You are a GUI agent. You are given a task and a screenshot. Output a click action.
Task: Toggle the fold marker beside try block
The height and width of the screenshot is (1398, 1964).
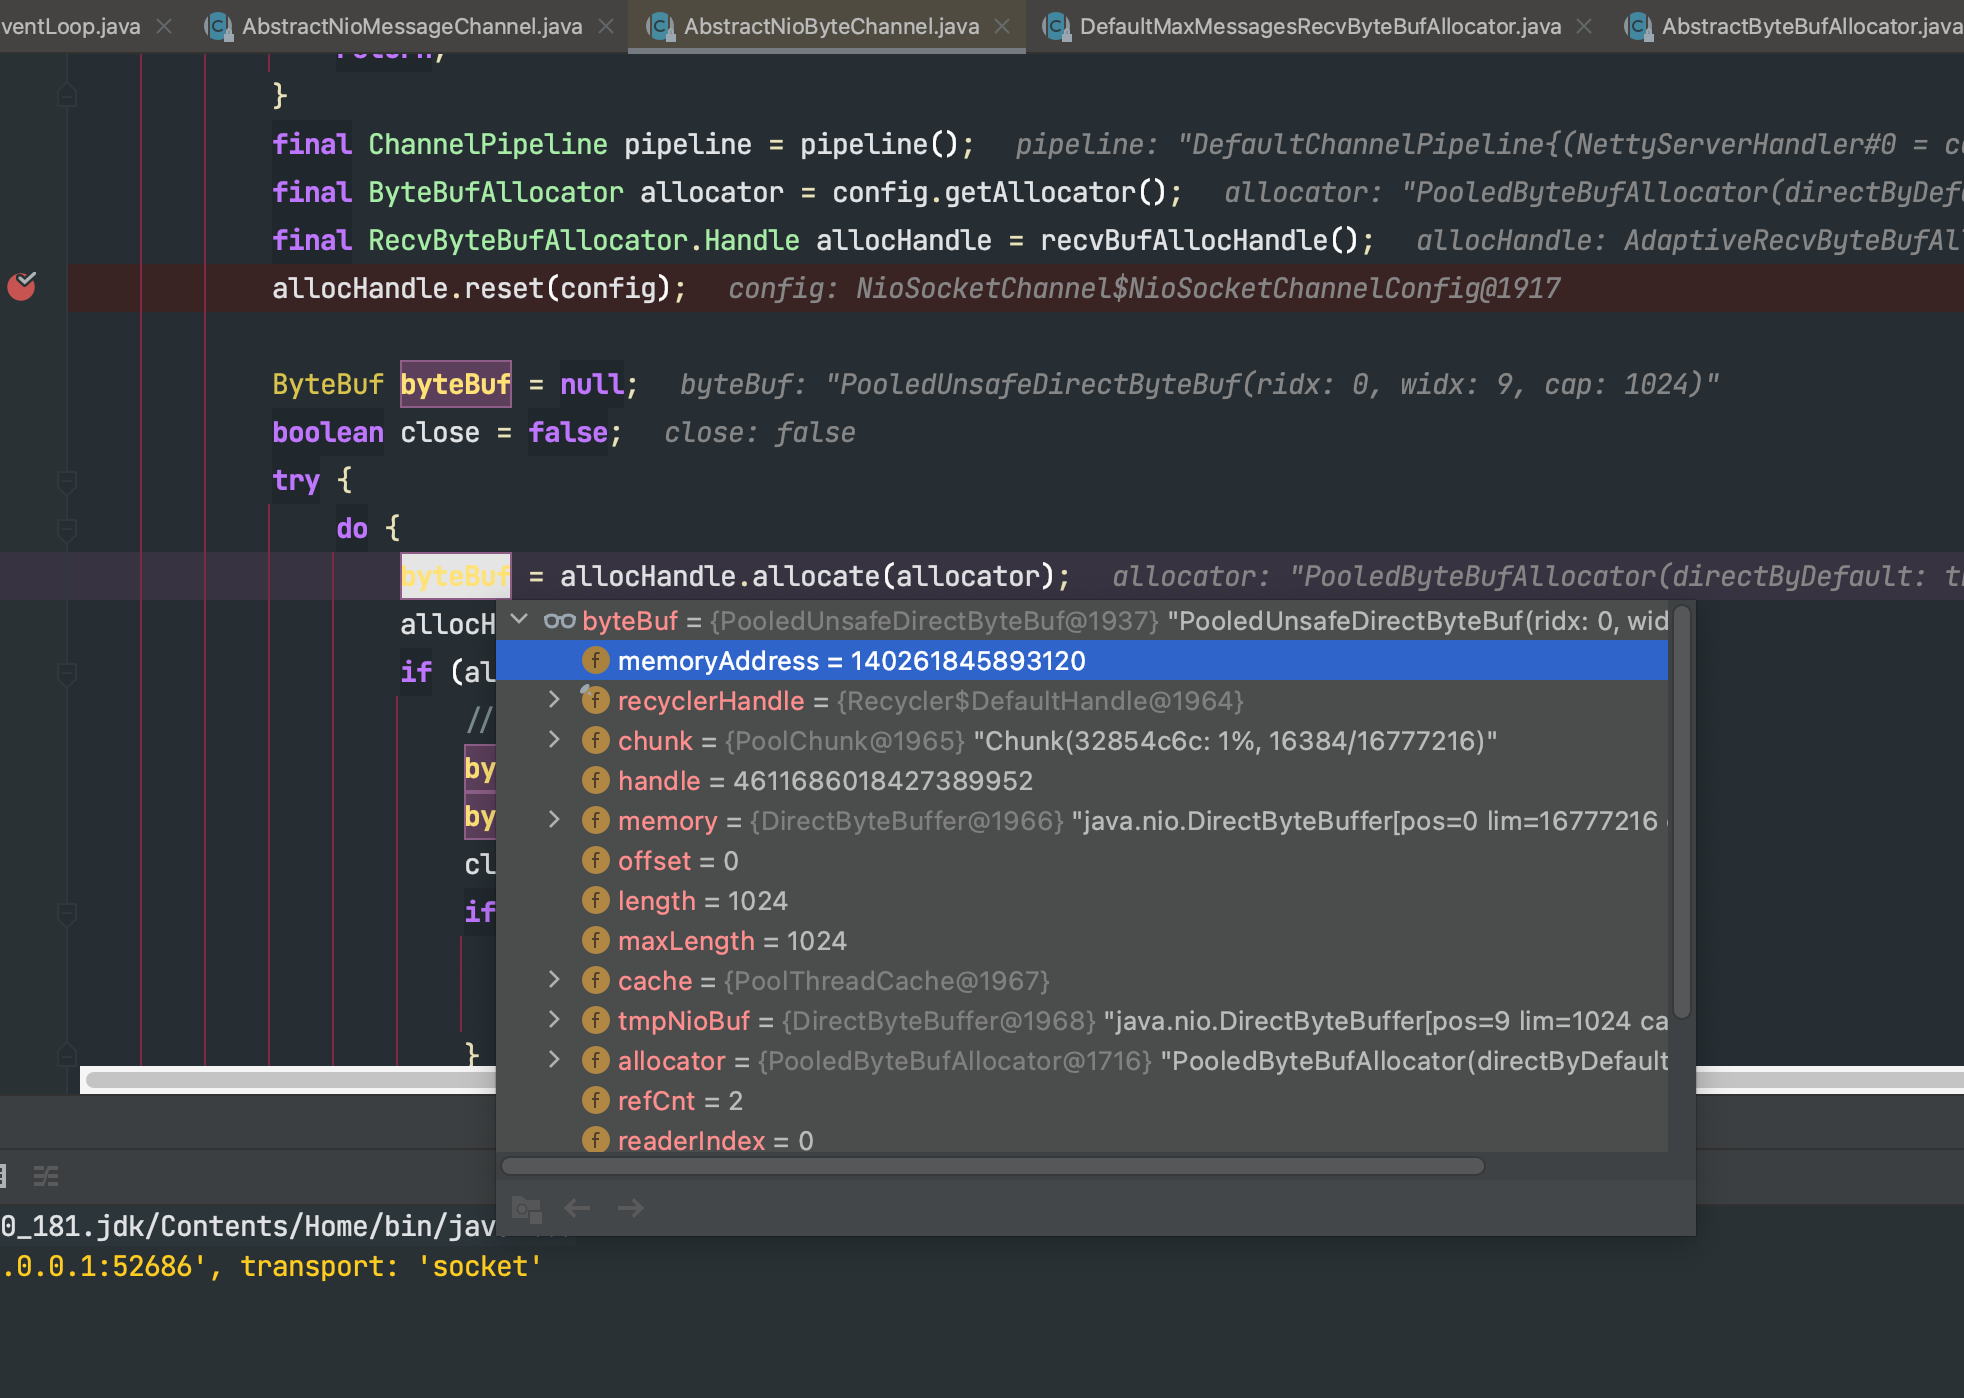67,481
